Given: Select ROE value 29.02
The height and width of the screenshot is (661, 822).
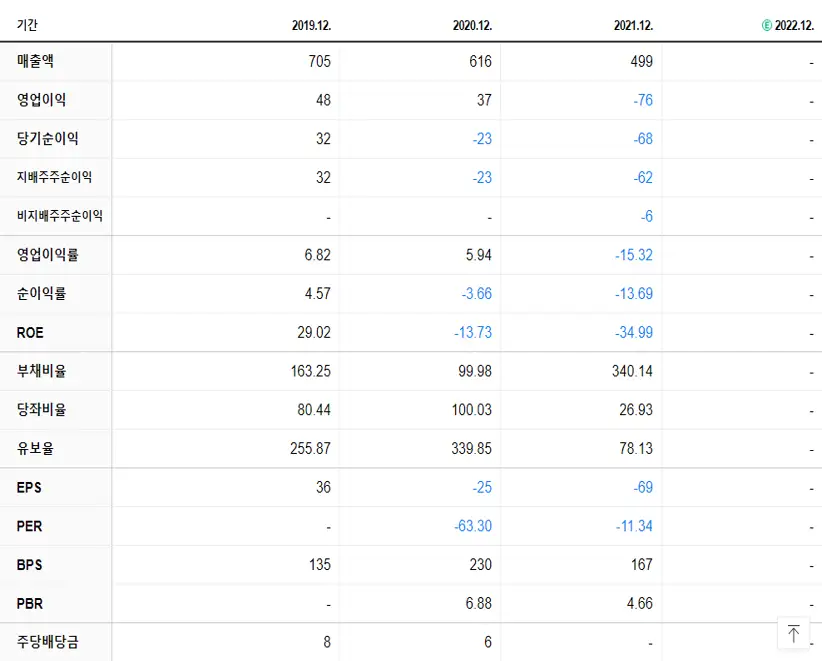Looking at the screenshot, I should 314,332.
